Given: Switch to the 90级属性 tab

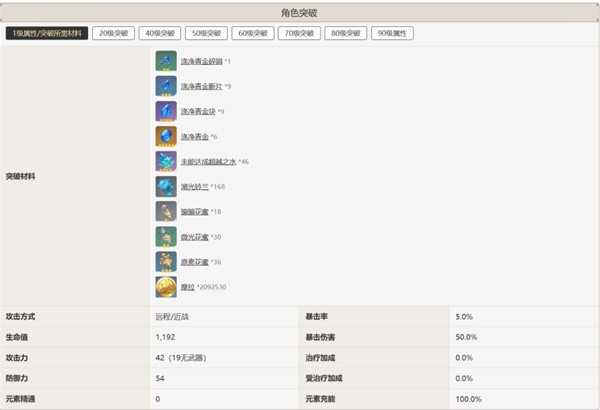Looking at the screenshot, I should (392, 33).
